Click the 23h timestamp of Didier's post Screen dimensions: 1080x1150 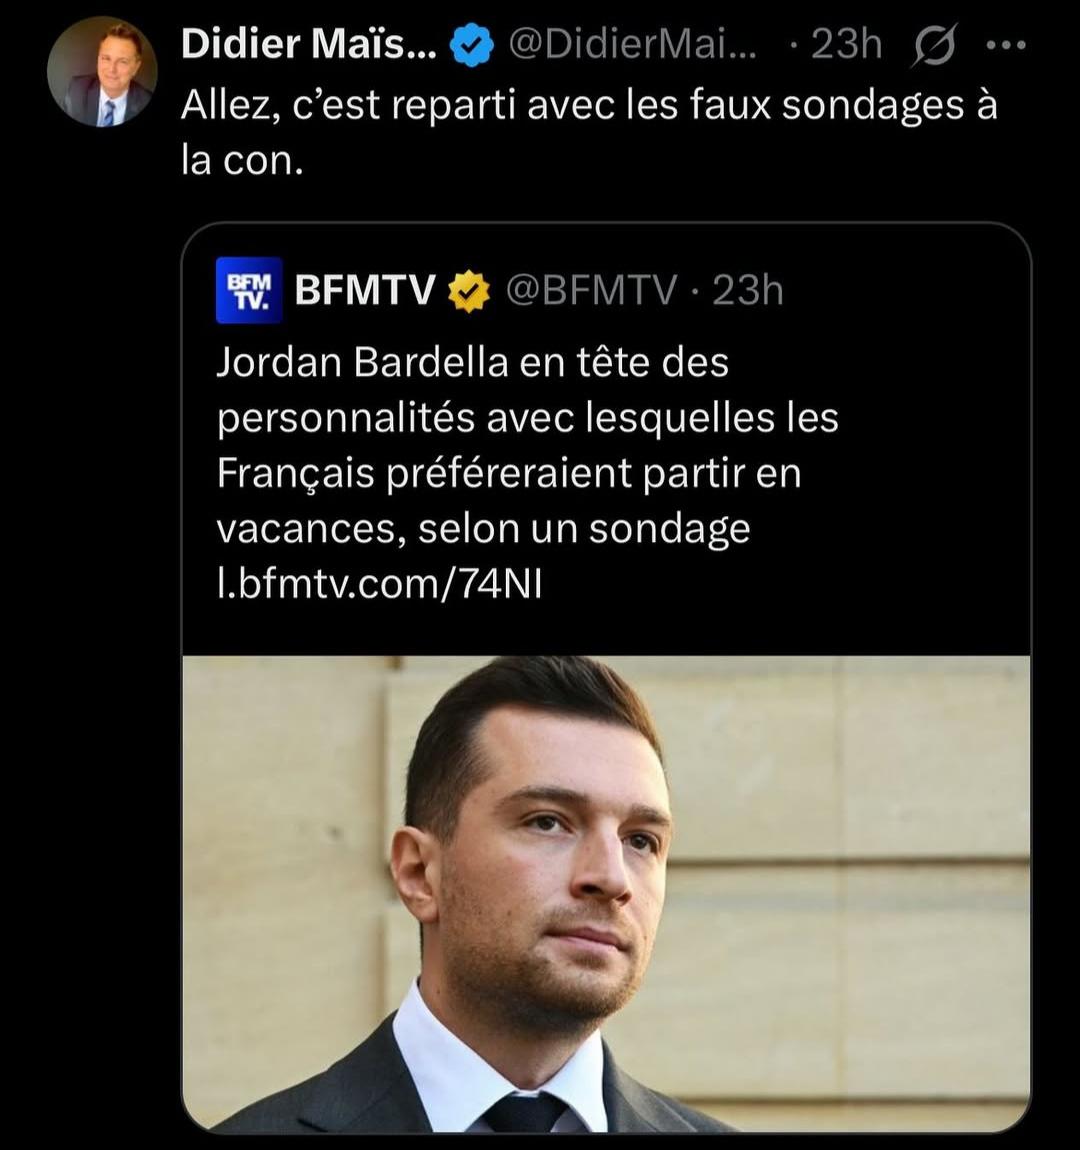point(846,45)
